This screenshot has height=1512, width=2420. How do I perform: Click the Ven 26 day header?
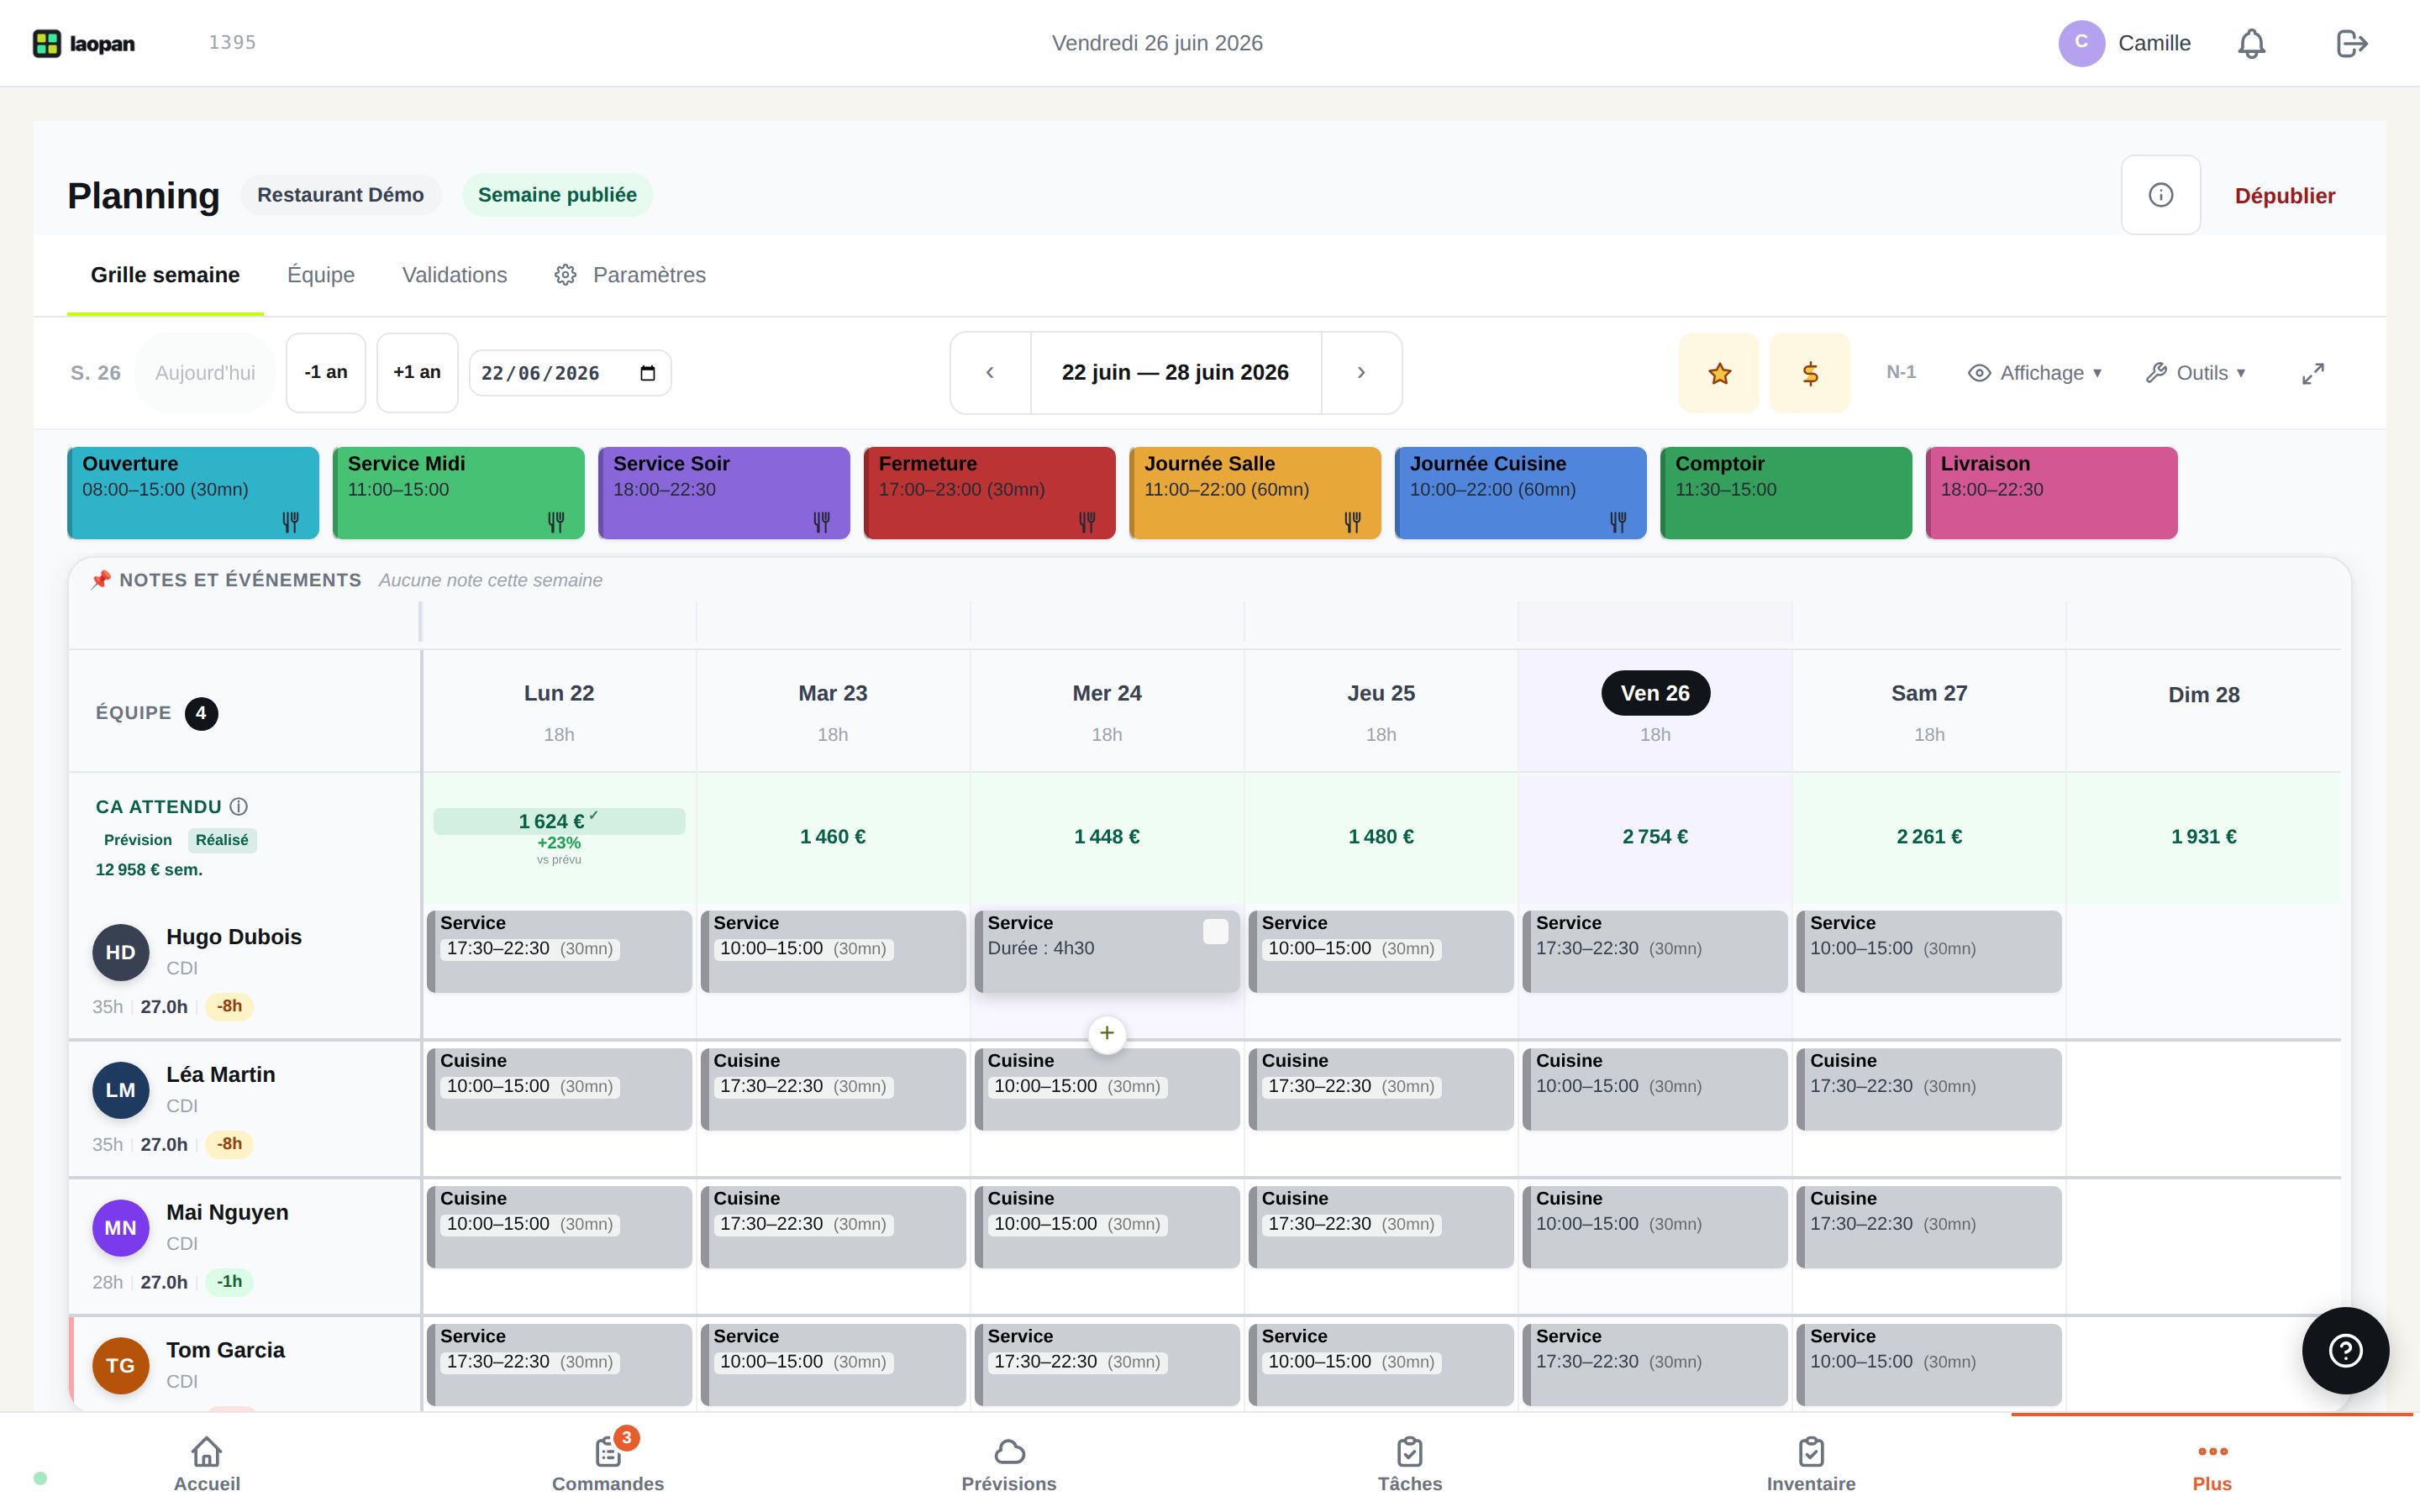(1655, 693)
